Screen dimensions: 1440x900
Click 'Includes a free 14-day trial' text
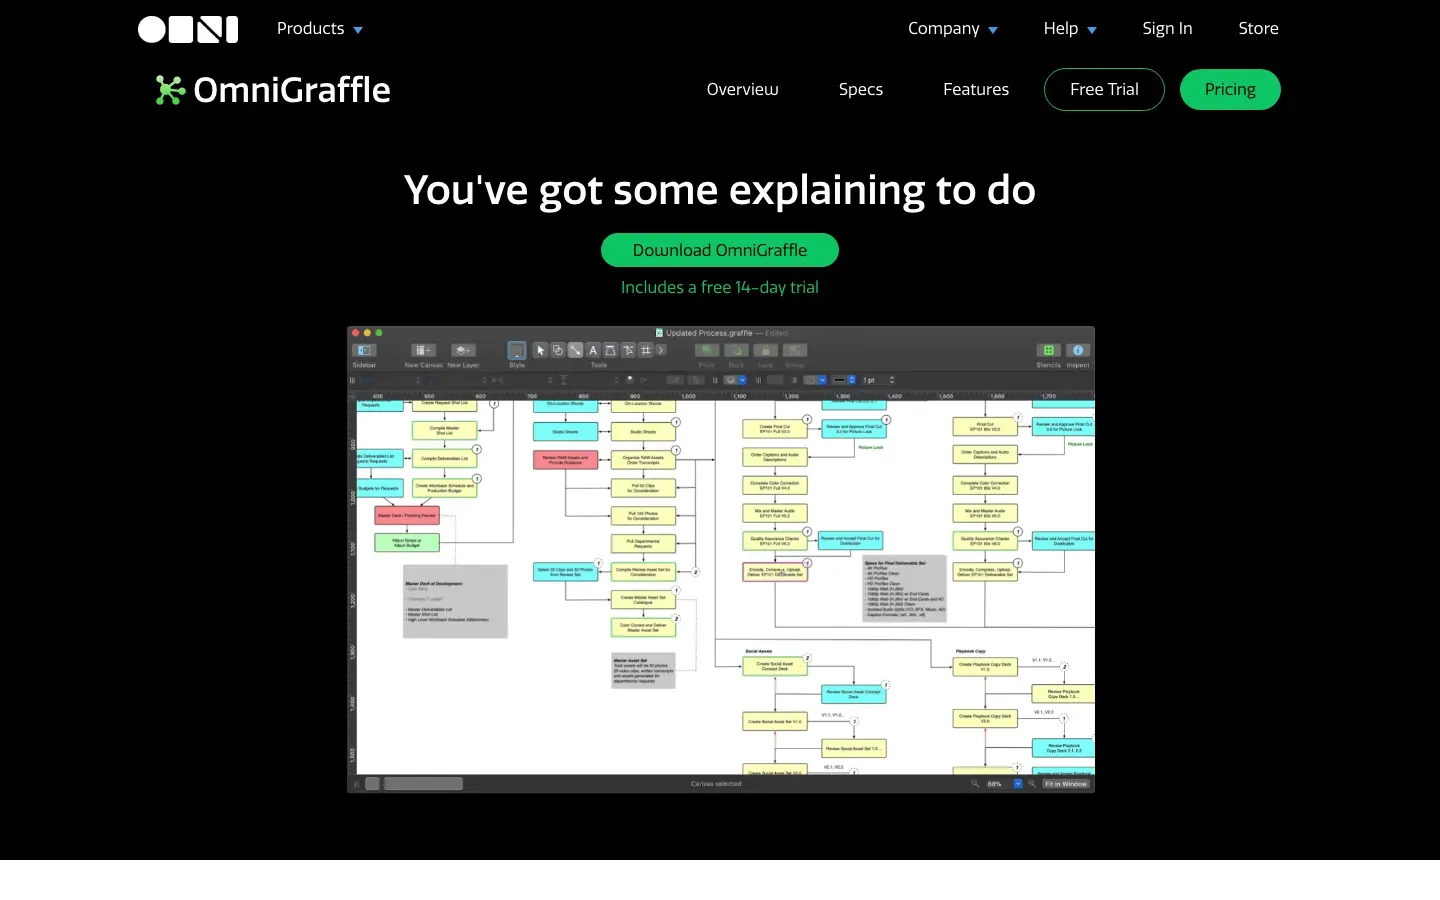click(x=720, y=288)
